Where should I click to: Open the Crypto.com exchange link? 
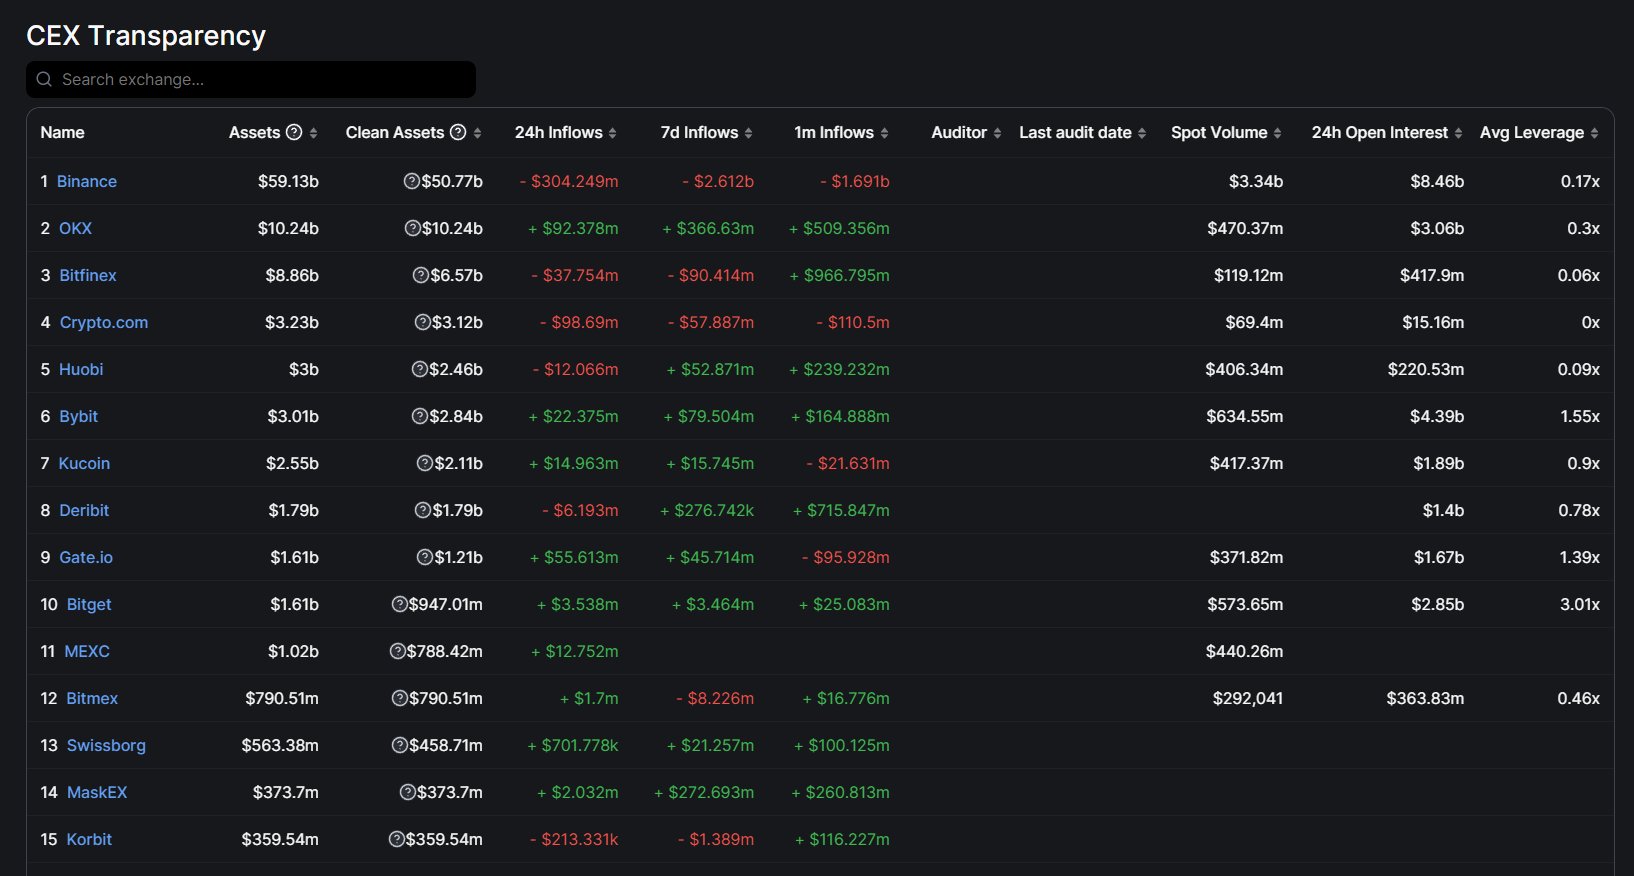click(104, 322)
